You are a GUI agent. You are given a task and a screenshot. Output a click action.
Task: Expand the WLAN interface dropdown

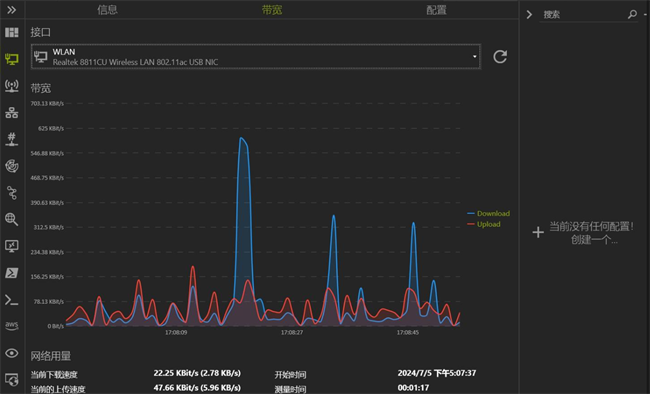256,56
